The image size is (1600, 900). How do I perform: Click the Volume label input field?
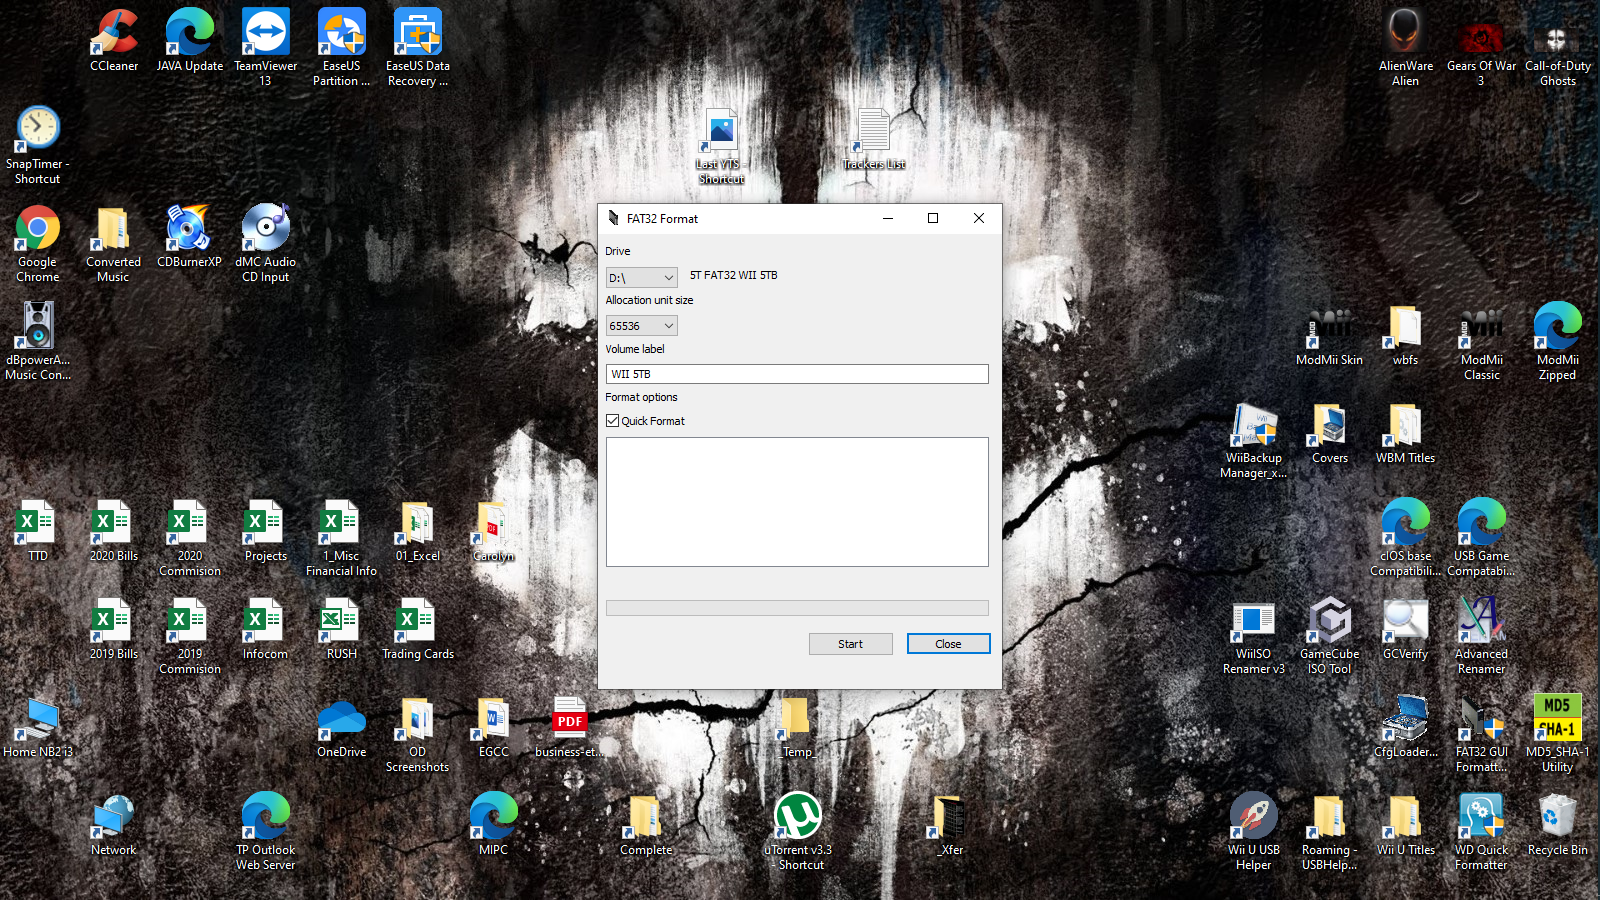(x=797, y=374)
